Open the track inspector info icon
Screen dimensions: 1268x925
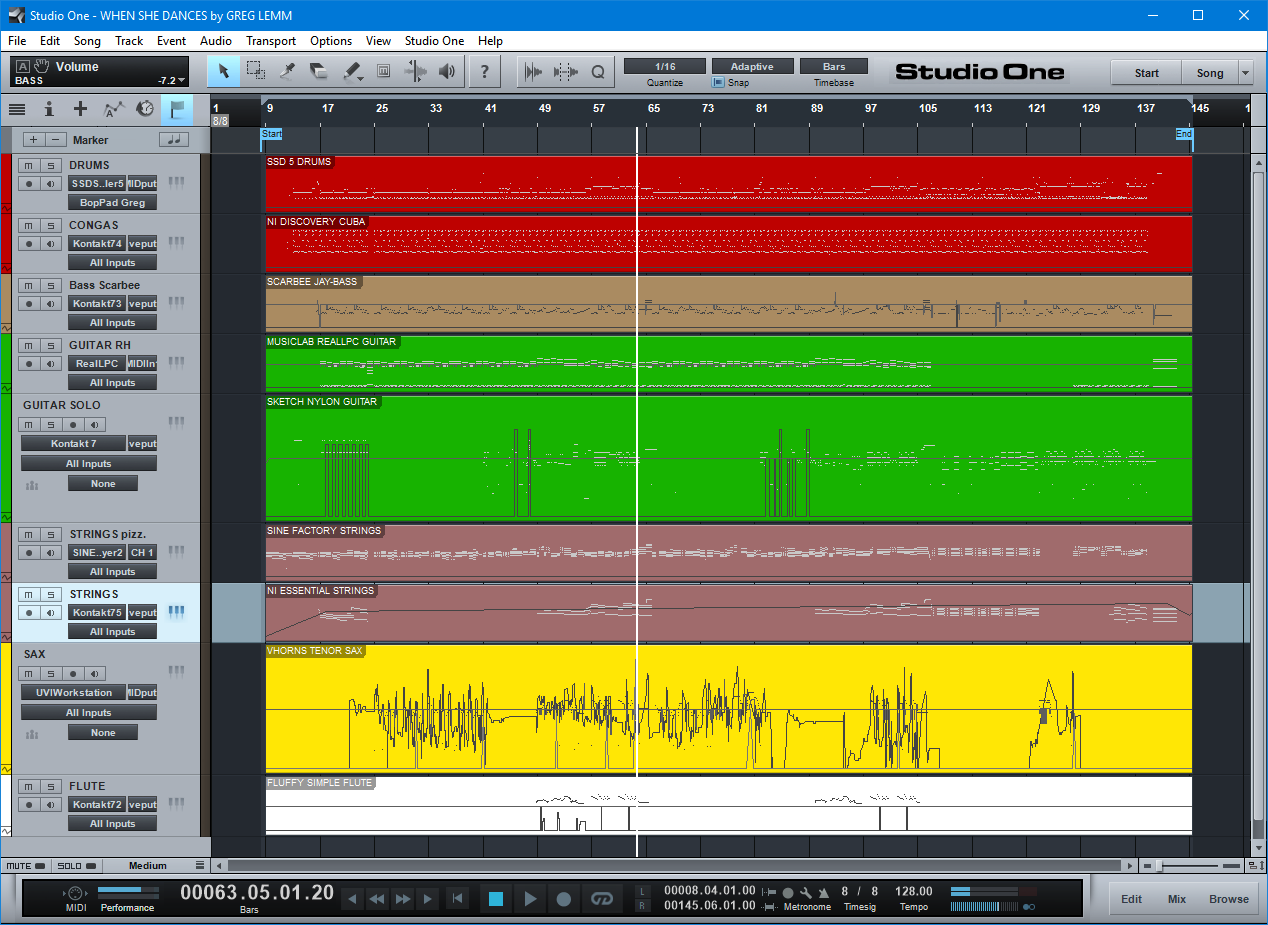pyautogui.click(x=48, y=109)
